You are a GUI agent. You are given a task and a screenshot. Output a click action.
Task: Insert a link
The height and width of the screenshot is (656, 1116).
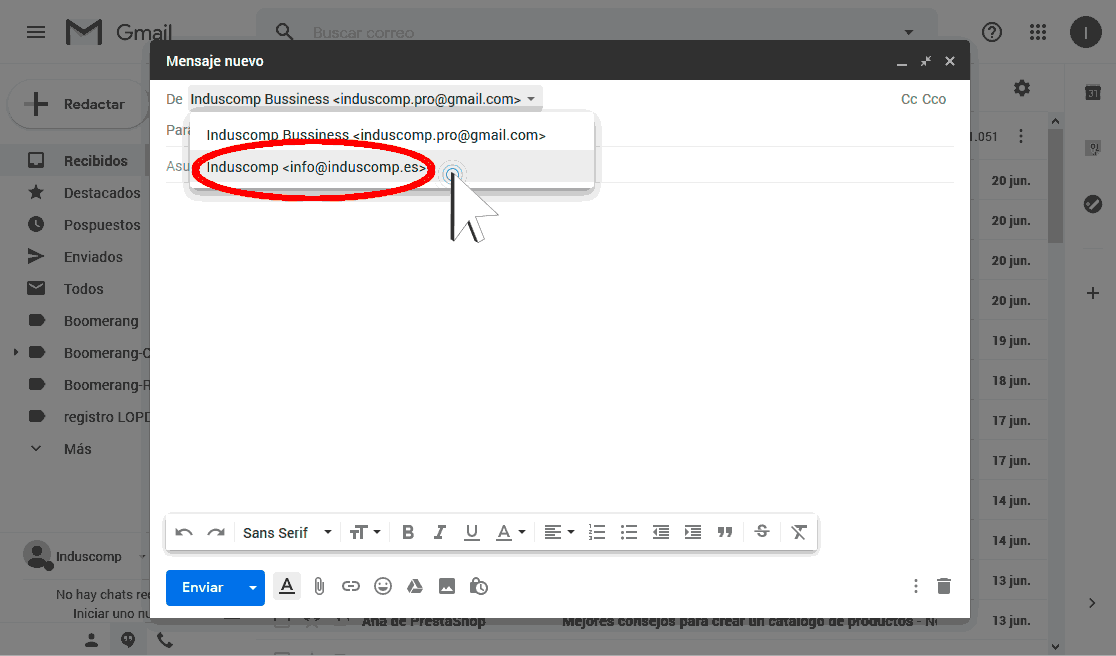point(350,586)
